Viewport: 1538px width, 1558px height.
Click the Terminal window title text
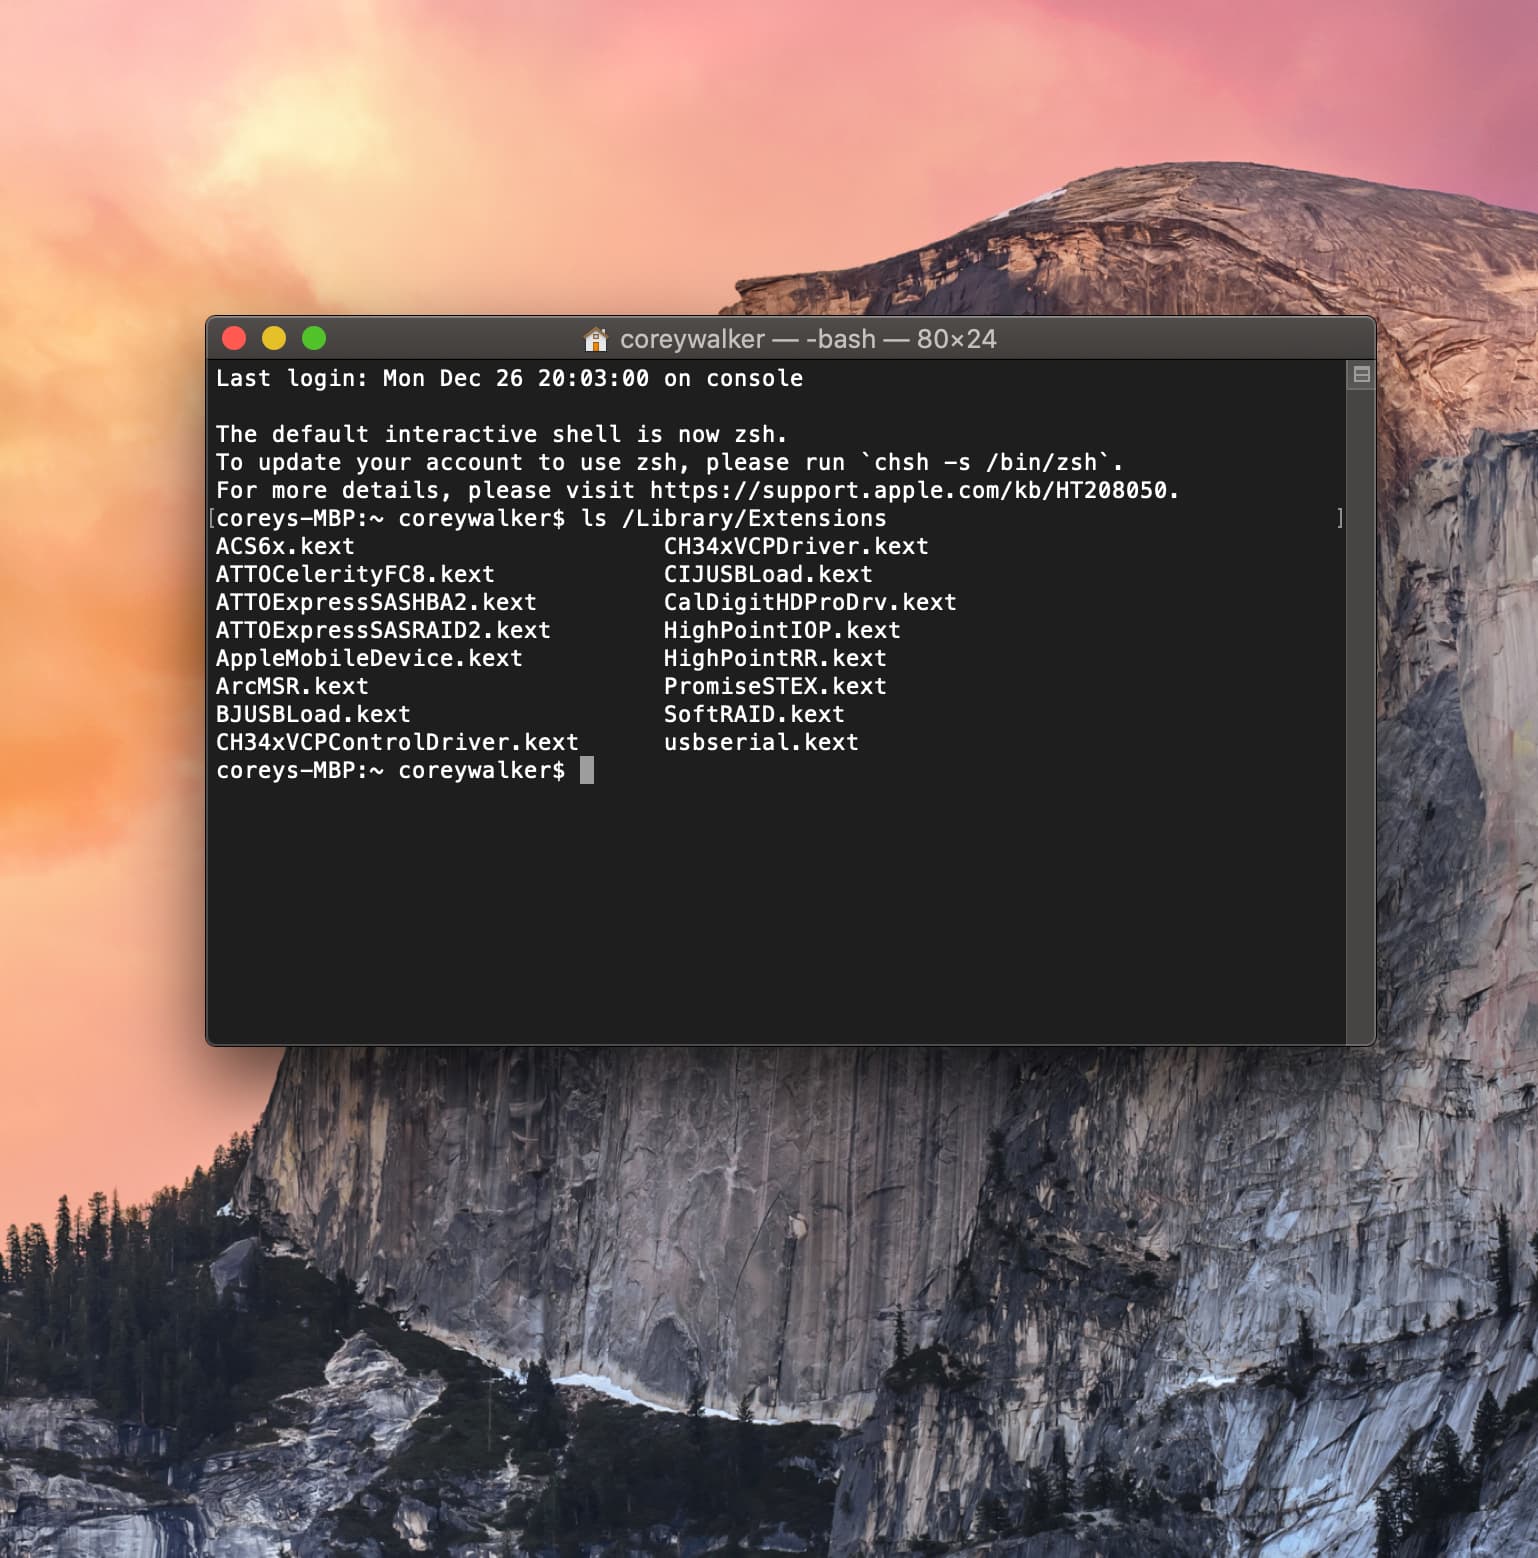(x=808, y=340)
